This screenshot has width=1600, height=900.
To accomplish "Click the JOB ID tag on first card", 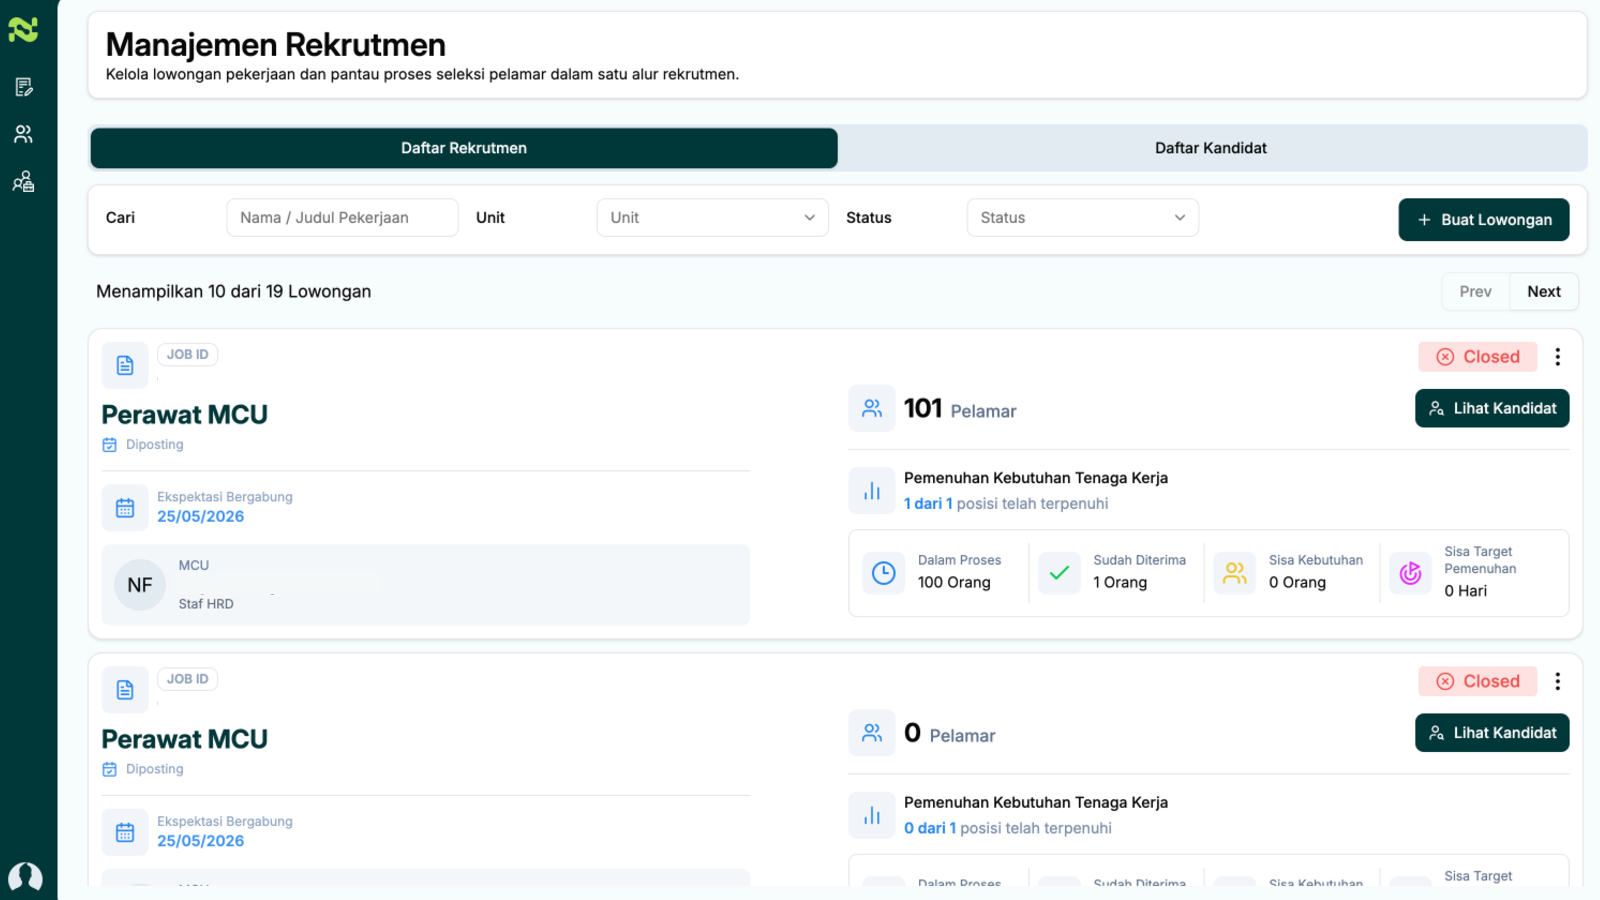I will point(188,355).
